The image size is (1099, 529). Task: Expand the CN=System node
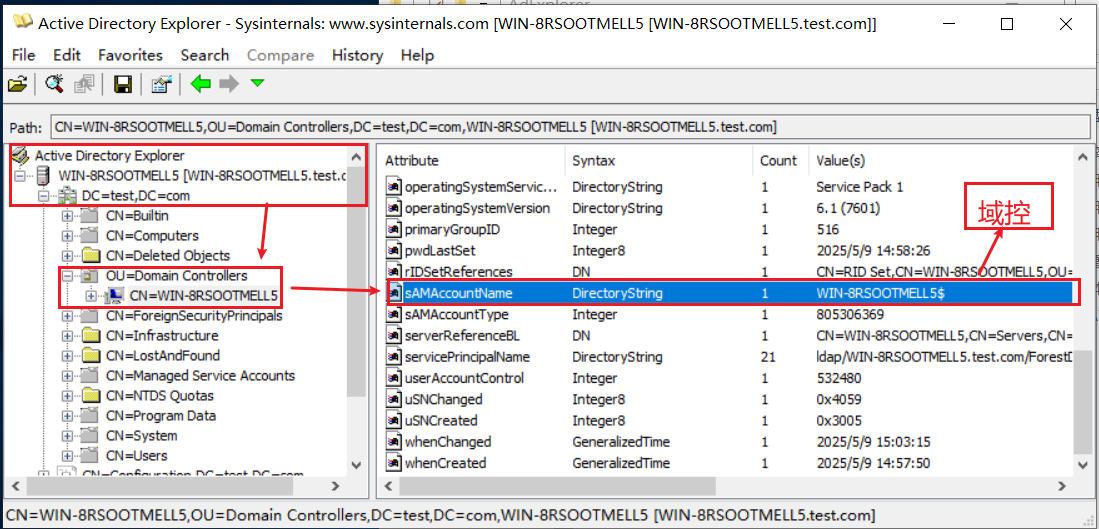pos(67,436)
